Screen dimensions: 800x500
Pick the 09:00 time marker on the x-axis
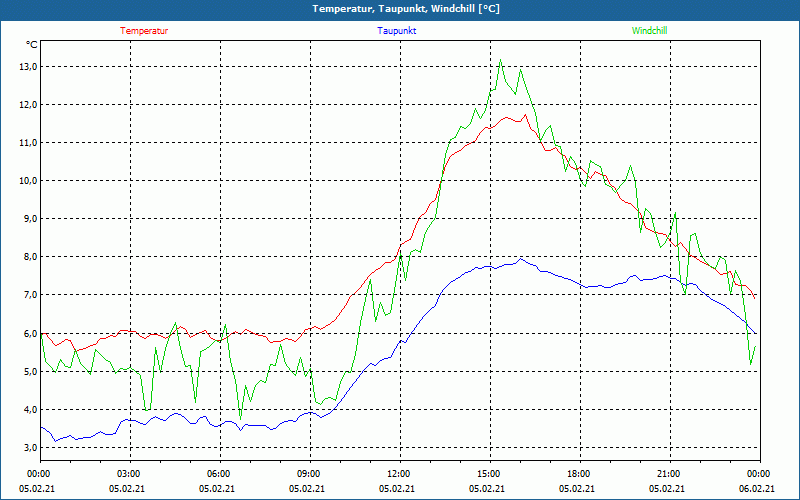point(308,474)
